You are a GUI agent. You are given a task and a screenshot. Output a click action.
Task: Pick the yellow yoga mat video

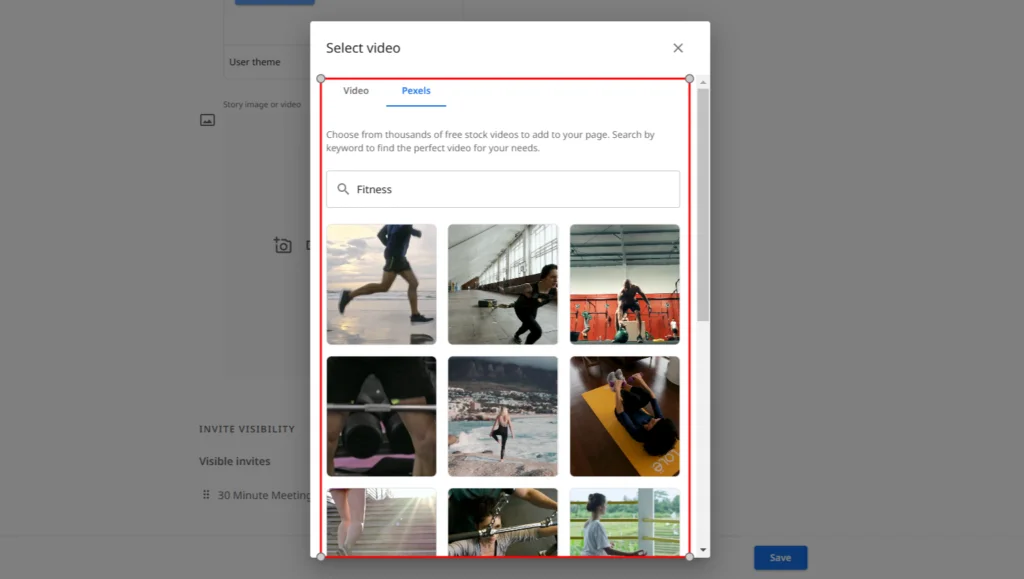point(624,416)
